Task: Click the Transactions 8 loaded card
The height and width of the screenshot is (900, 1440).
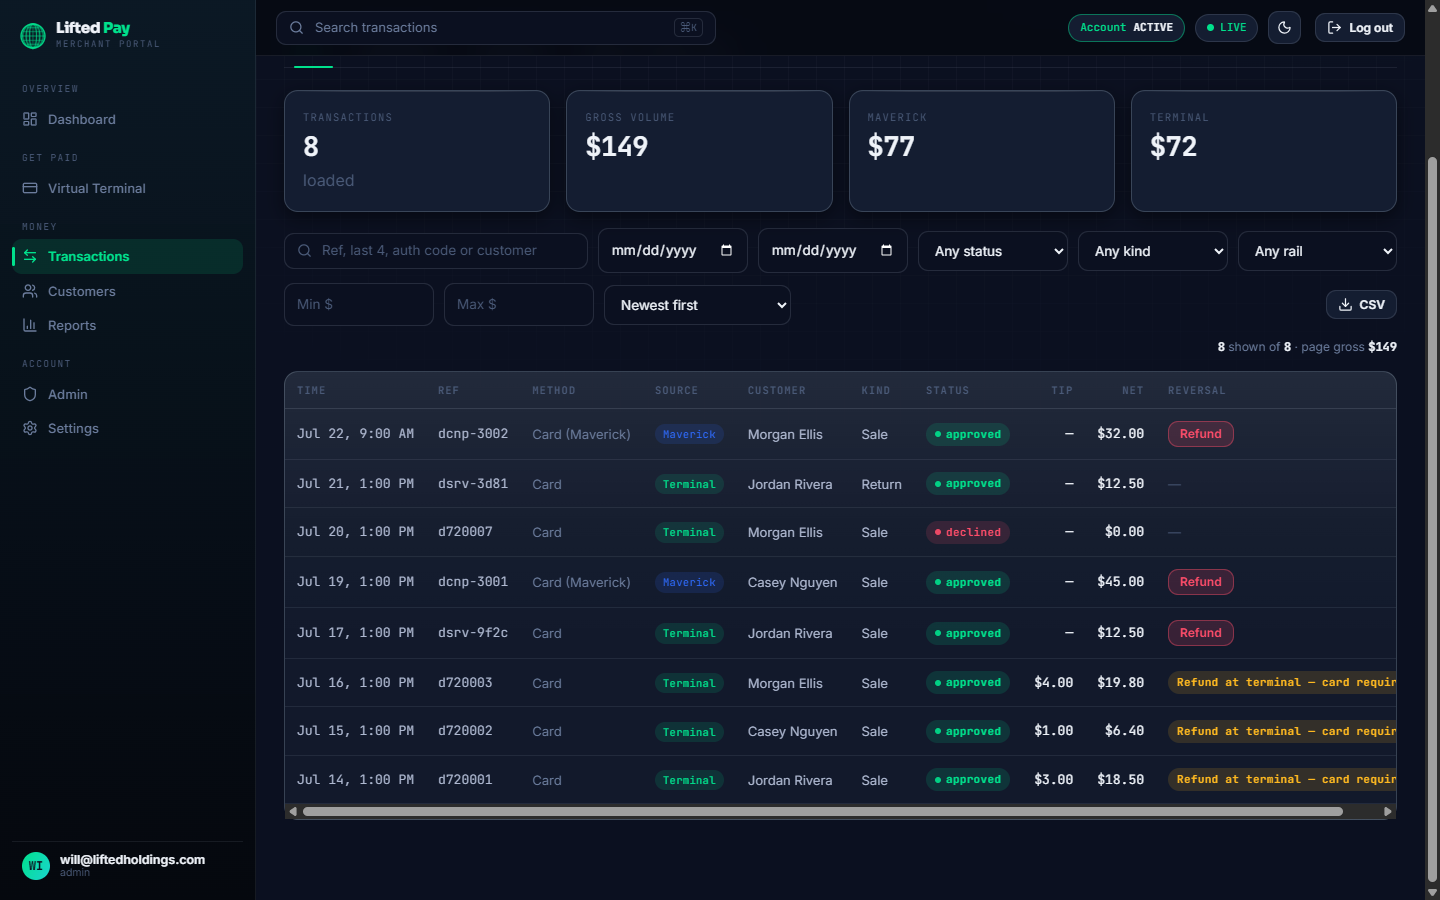Action: coord(417,151)
